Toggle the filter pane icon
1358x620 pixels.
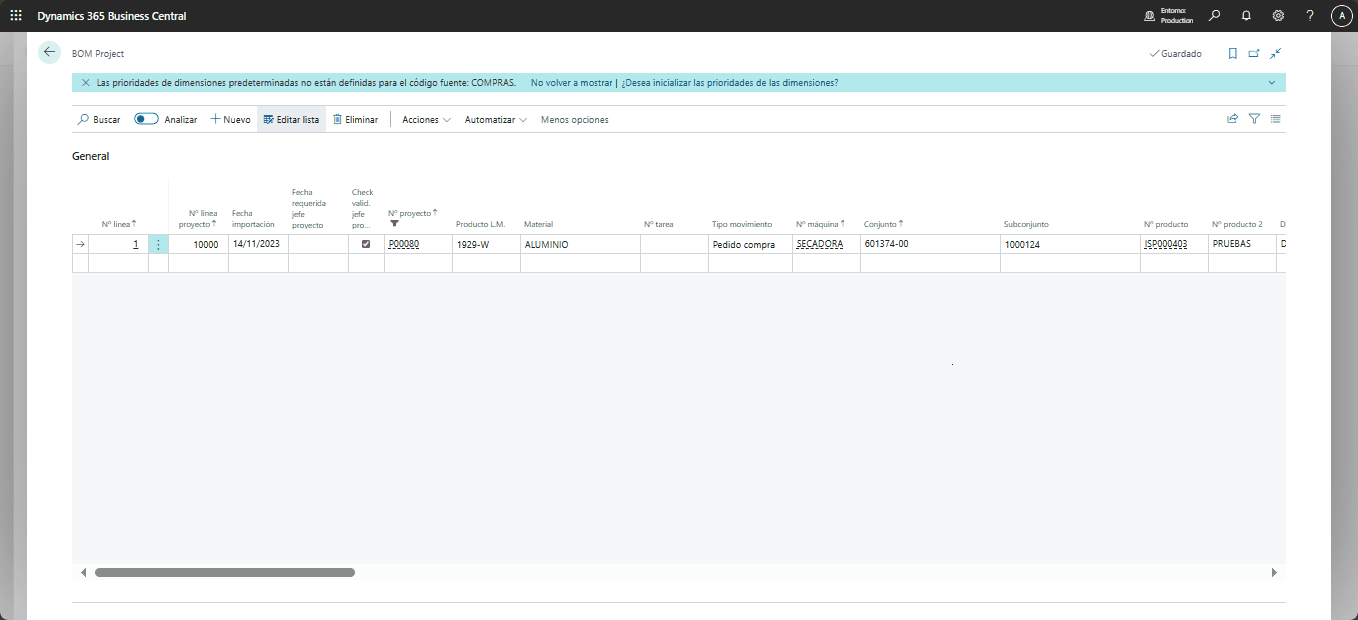tap(1254, 118)
